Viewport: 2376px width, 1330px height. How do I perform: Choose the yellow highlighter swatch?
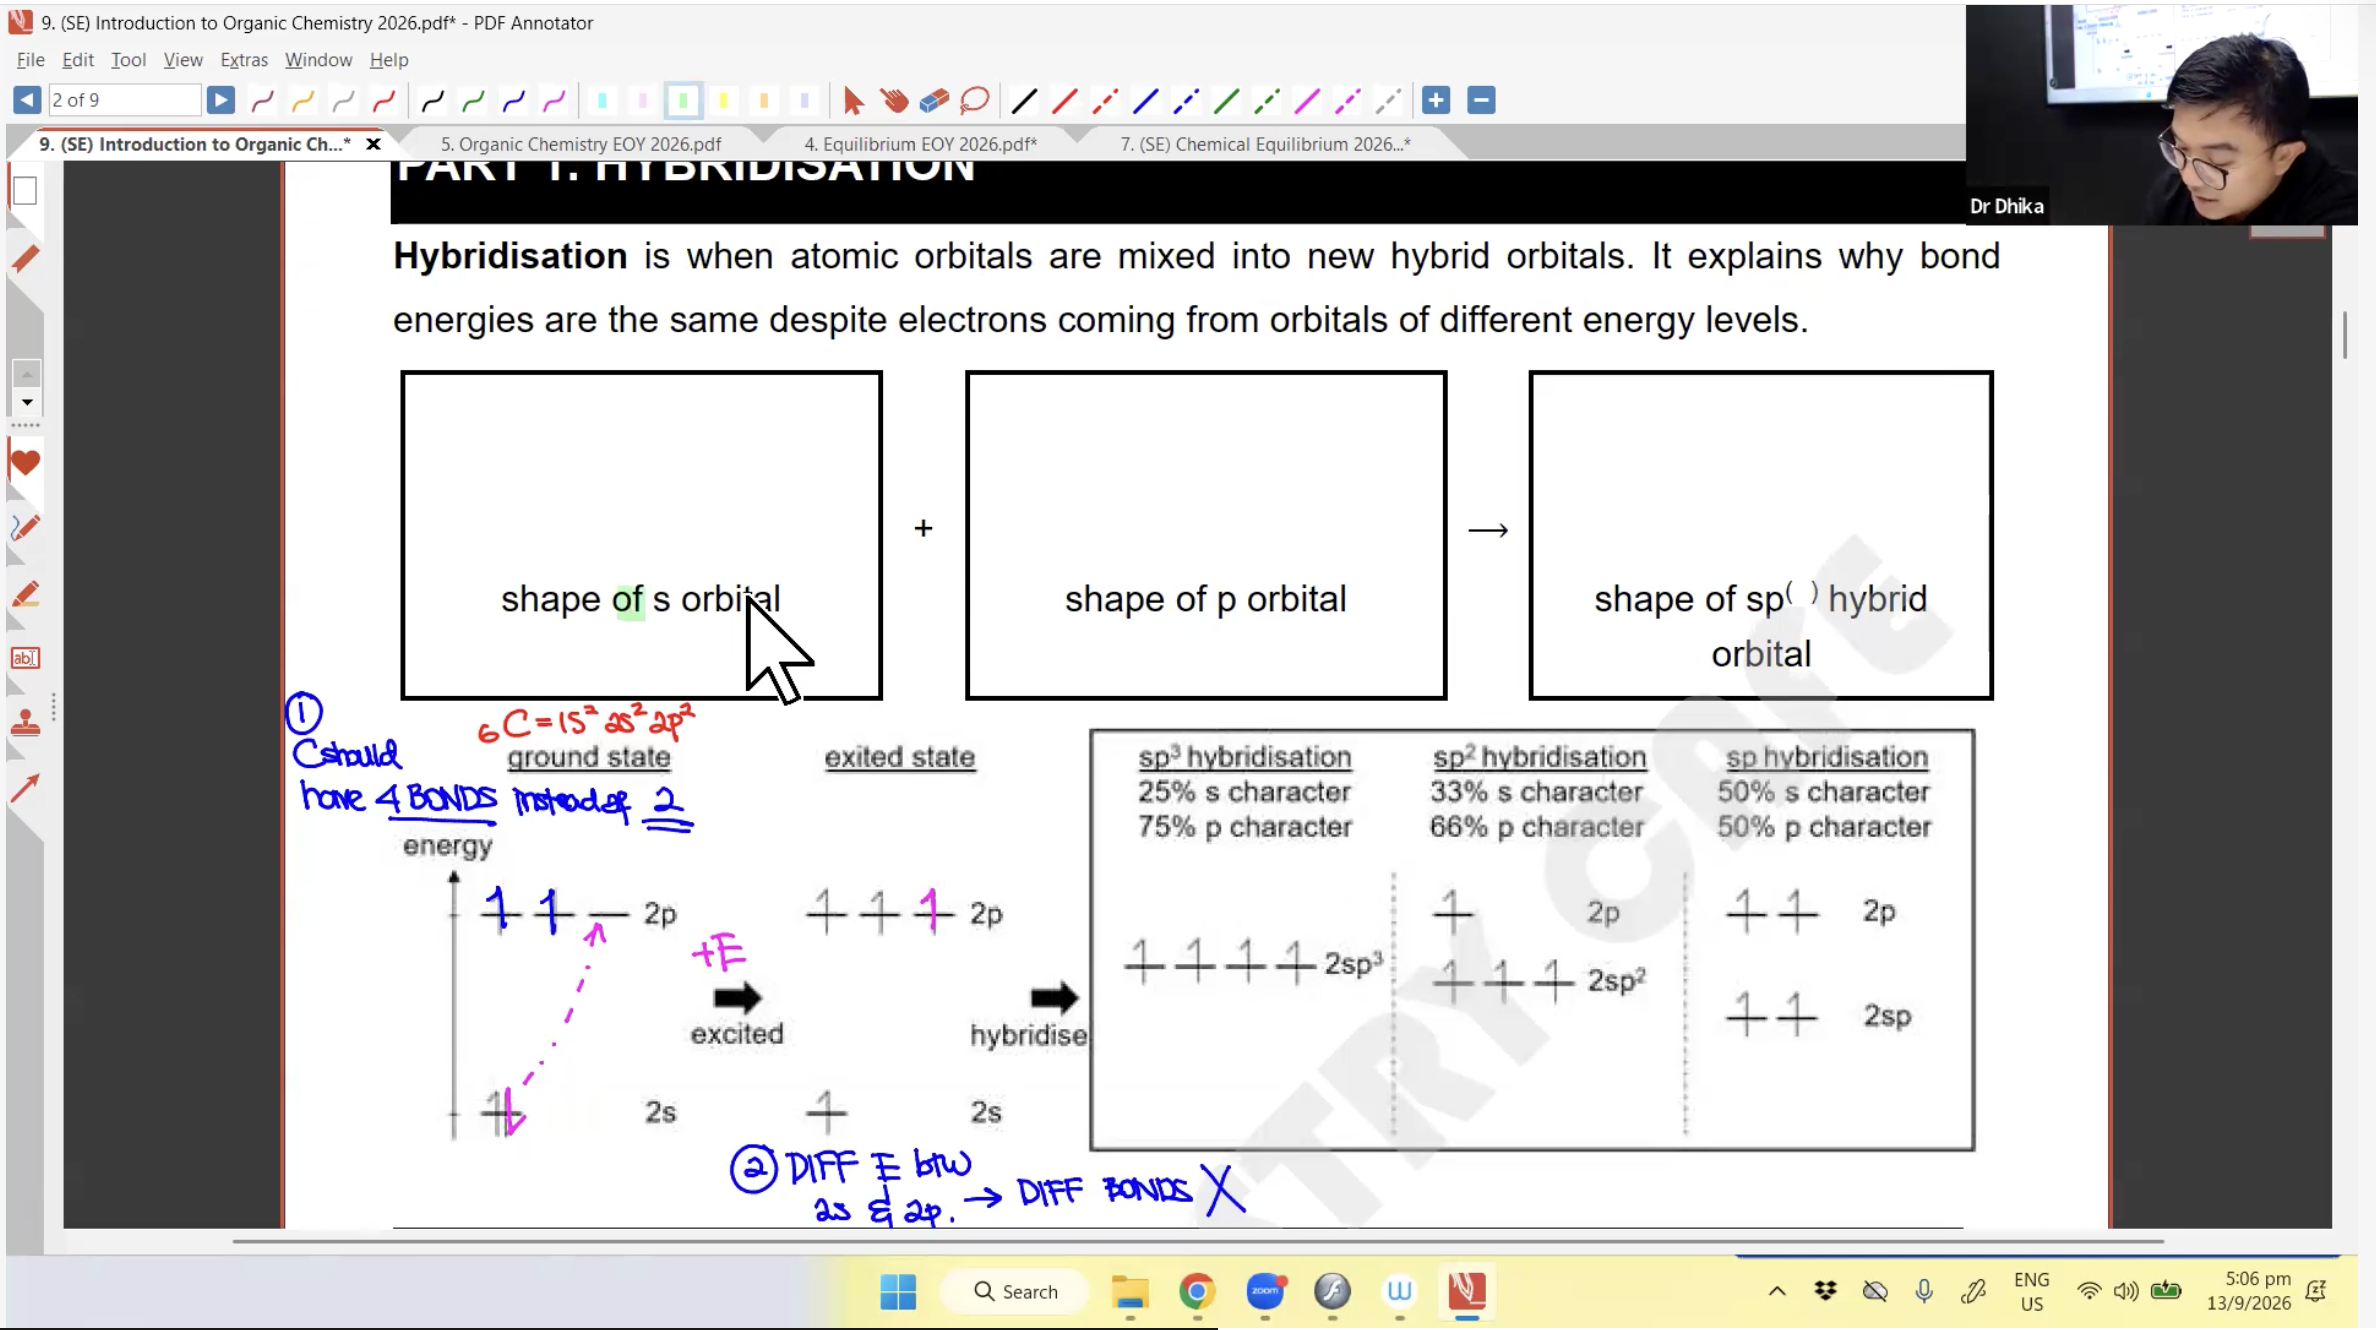[x=723, y=100]
